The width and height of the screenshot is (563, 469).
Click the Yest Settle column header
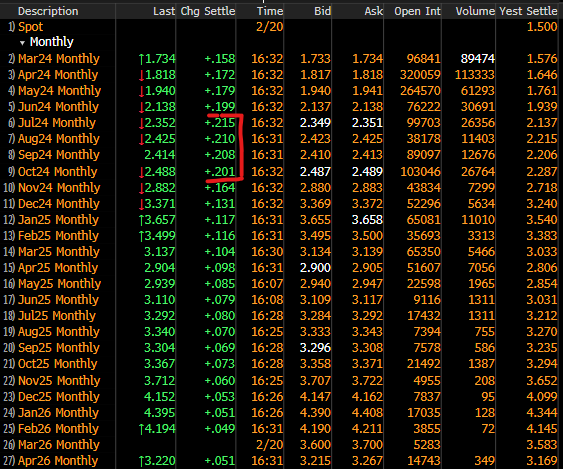click(528, 11)
